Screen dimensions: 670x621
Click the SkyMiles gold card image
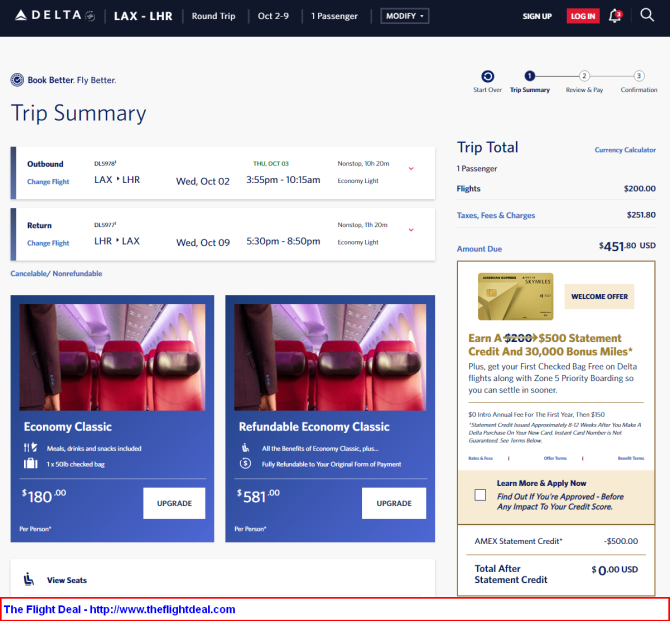click(x=515, y=296)
